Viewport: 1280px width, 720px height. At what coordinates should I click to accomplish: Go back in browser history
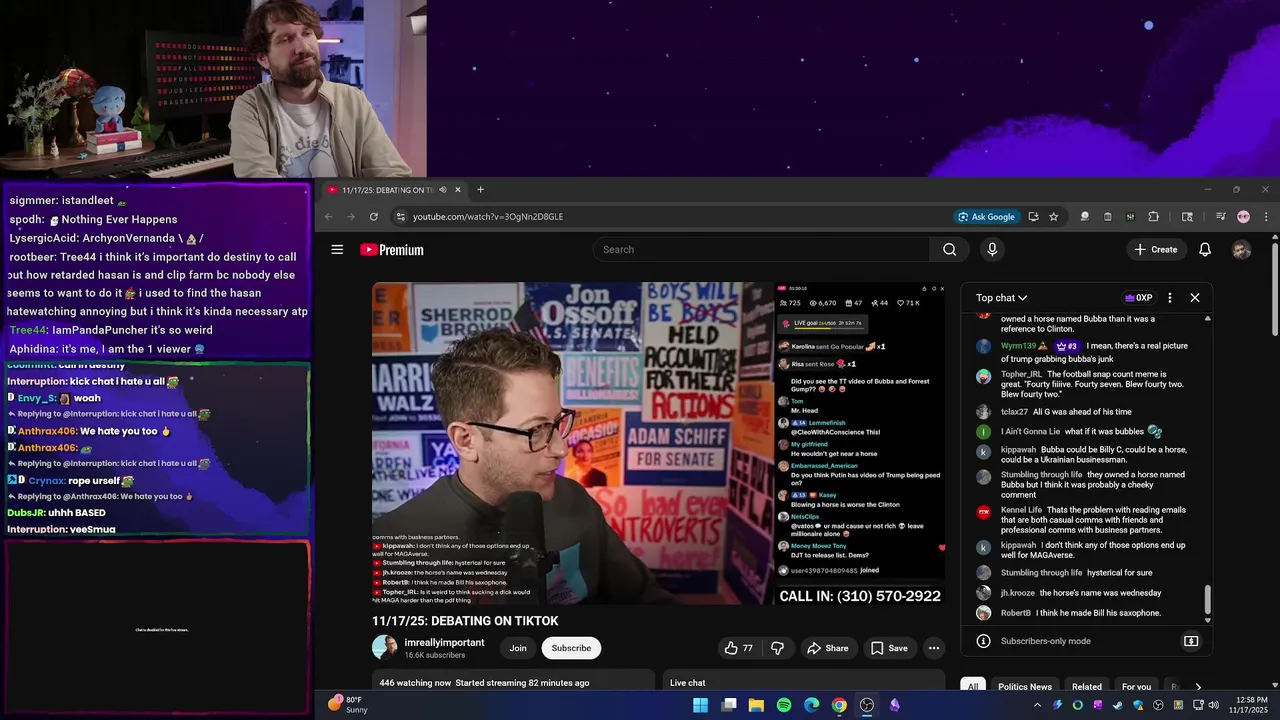coord(328,217)
